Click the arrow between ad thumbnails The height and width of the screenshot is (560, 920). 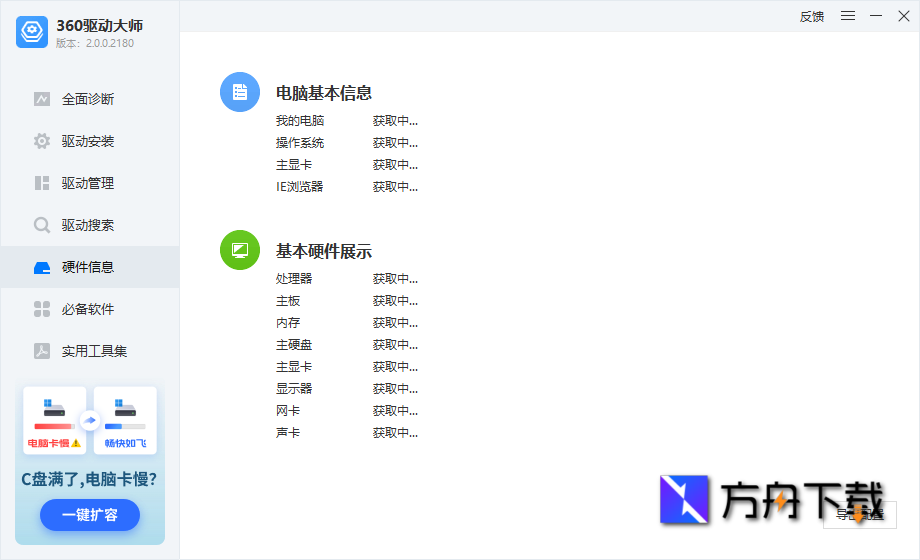(x=90, y=420)
